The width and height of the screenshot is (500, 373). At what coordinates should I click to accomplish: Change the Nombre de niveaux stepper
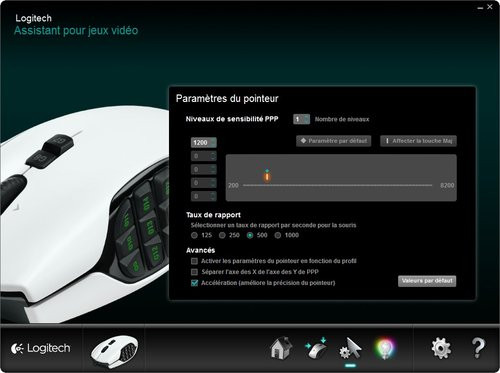pos(301,119)
